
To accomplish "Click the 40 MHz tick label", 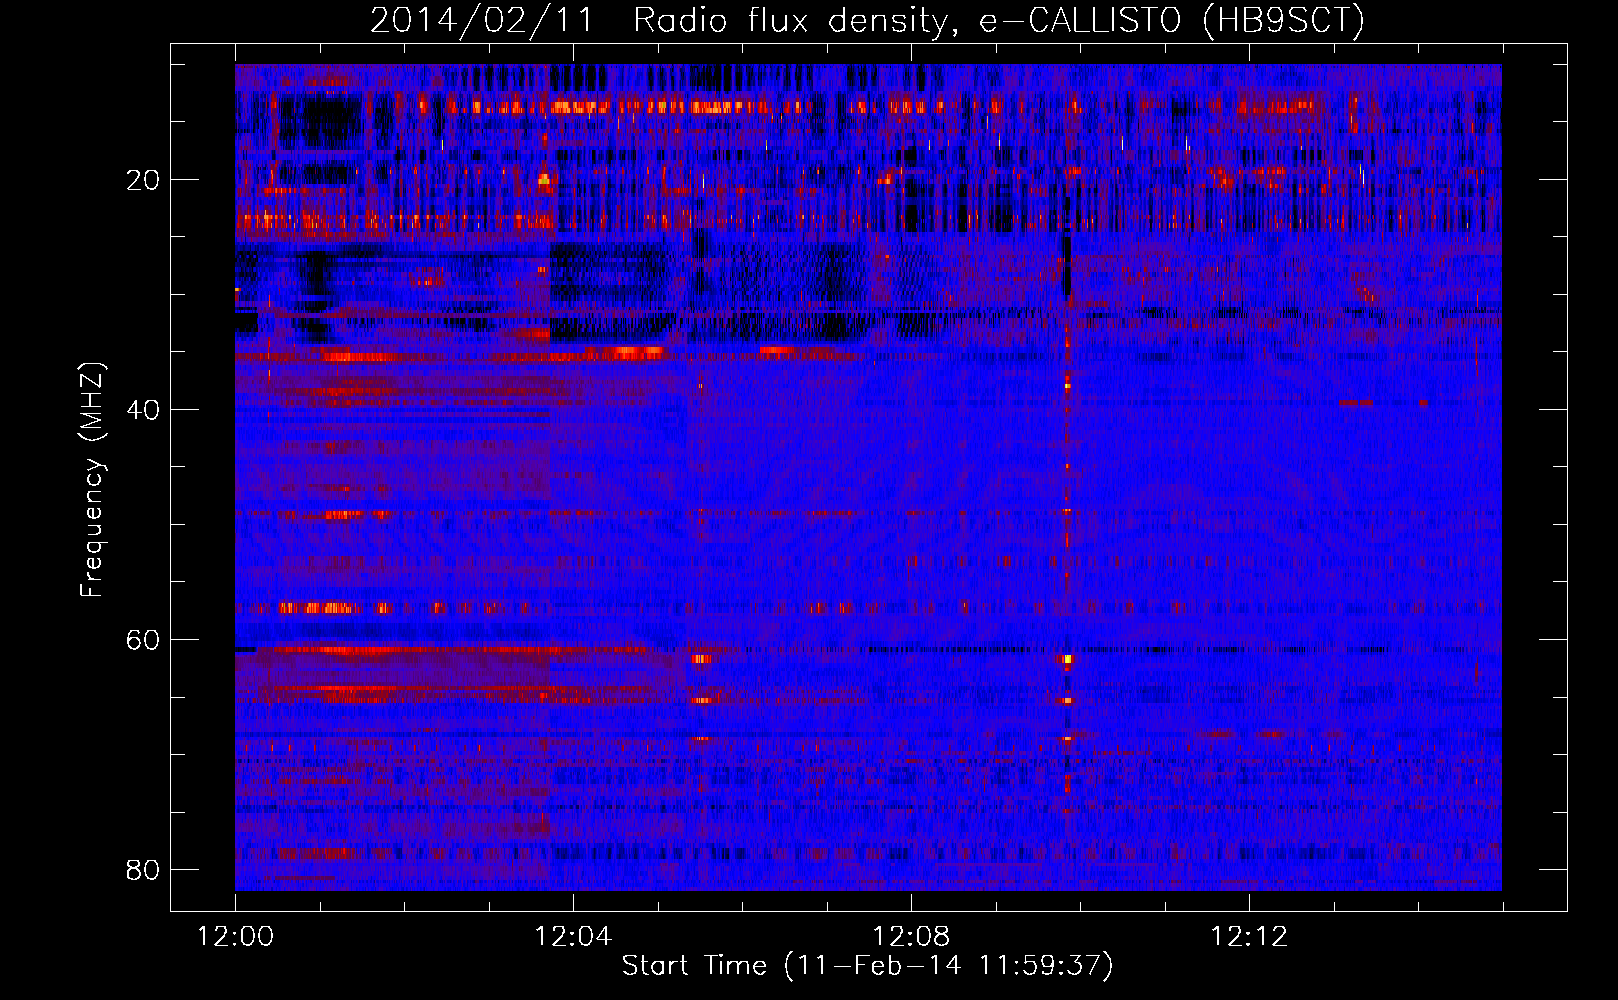I will 143,410.
